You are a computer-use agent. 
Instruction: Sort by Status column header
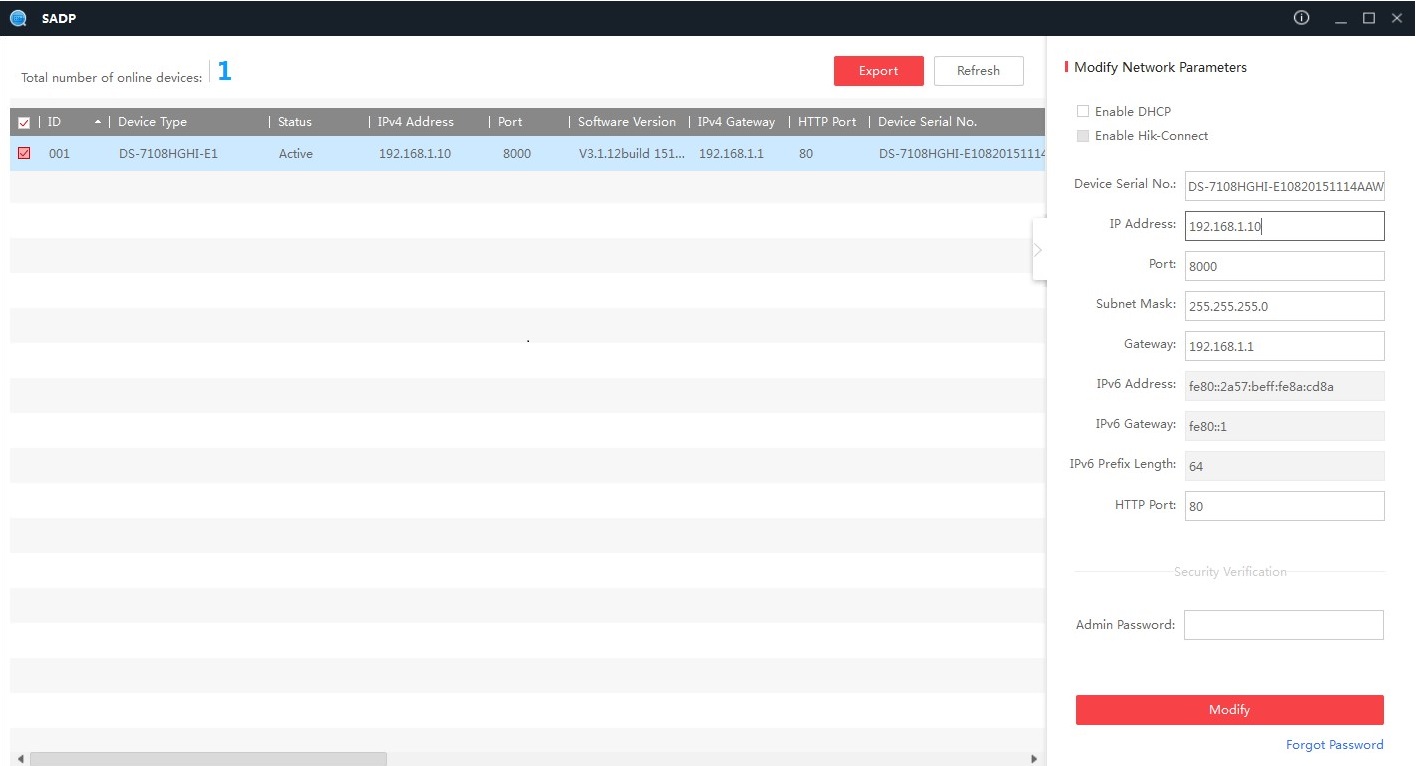(x=295, y=122)
